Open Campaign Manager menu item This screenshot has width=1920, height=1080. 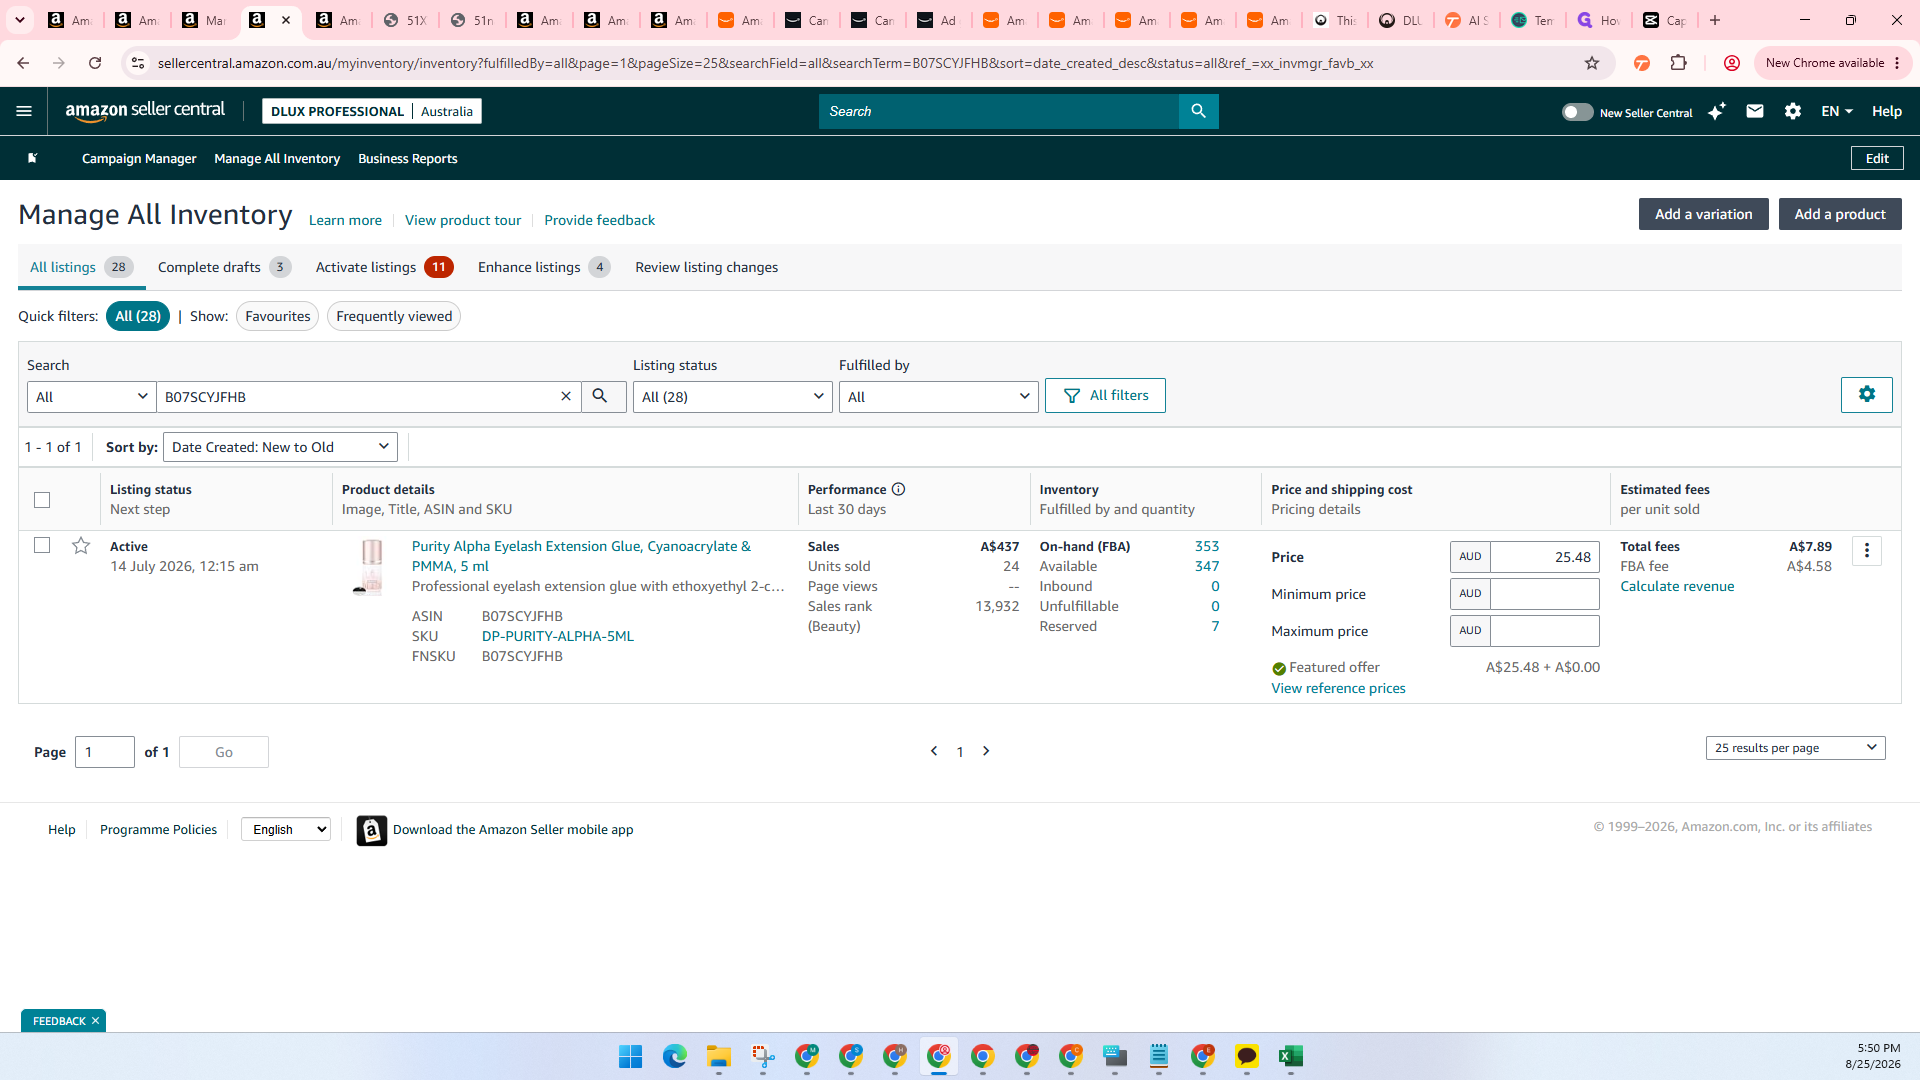pyautogui.click(x=139, y=158)
